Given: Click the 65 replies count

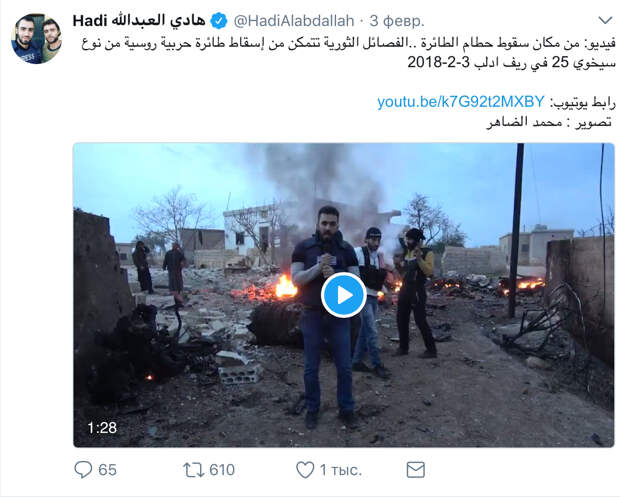Looking at the screenshot, I should pos(108,470).
